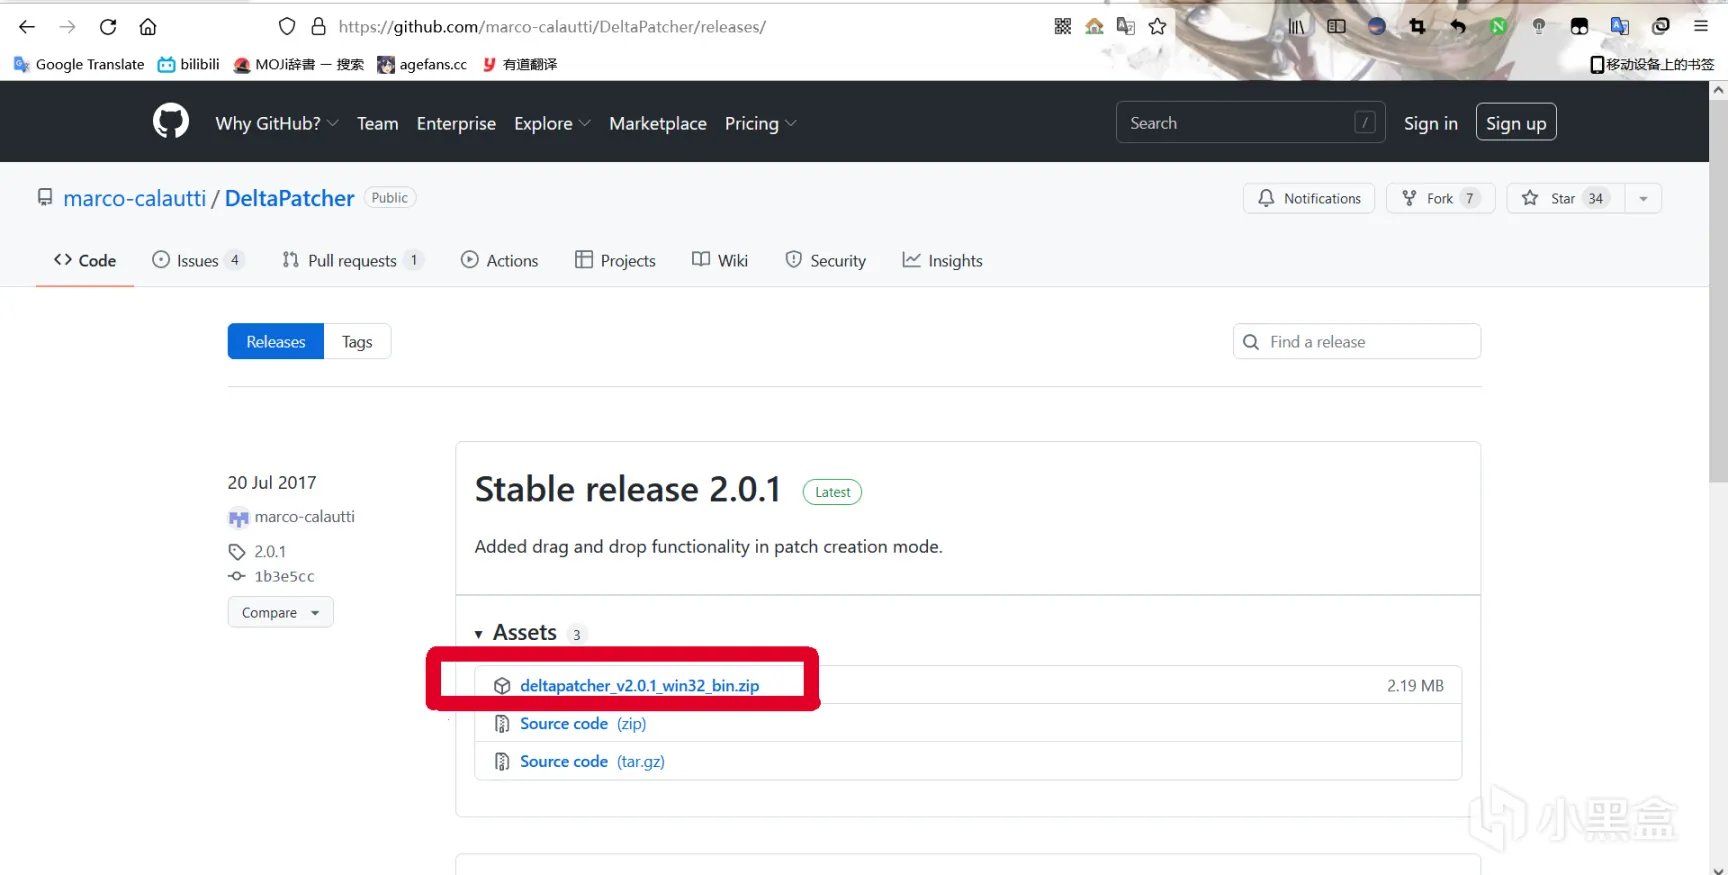The width and height of the screenshot is (1728, 875).
Task: Open the Star dropdown arrow
Action: [1643, 198]
